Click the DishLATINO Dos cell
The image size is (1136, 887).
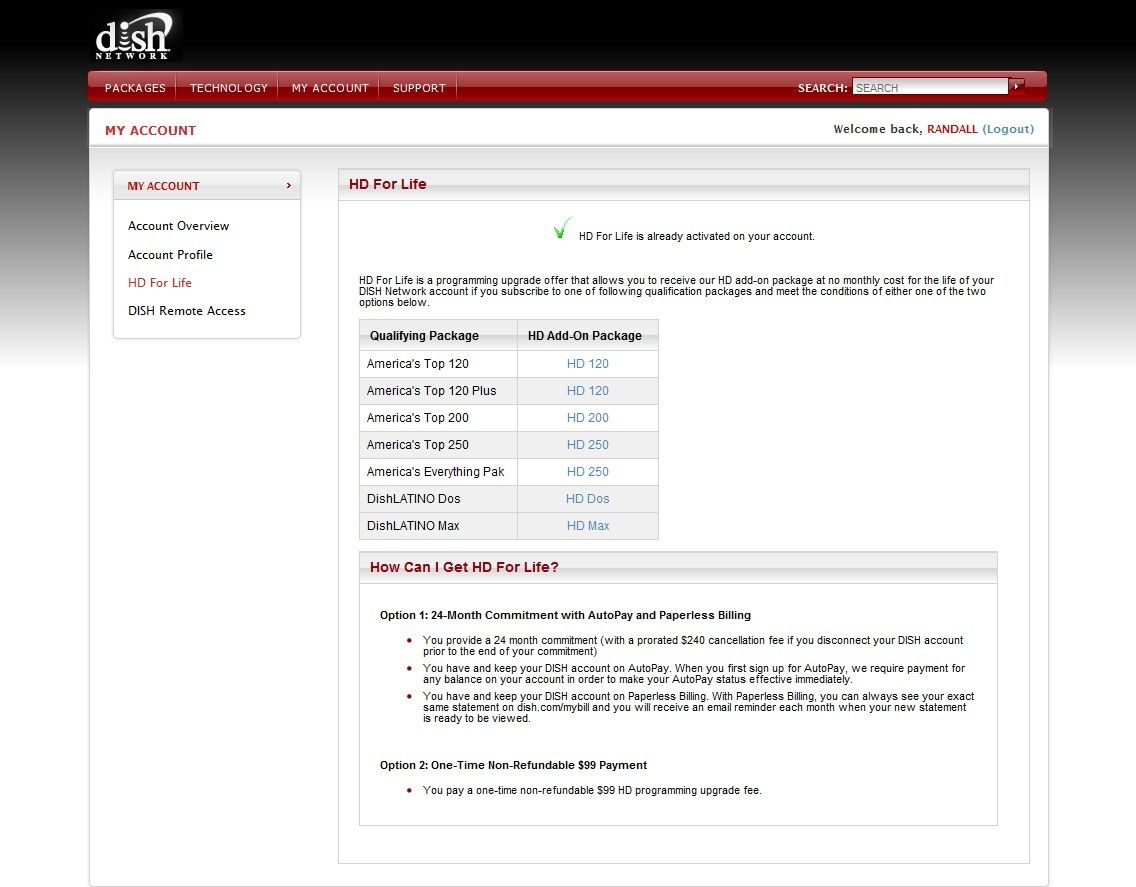(438, 499)
